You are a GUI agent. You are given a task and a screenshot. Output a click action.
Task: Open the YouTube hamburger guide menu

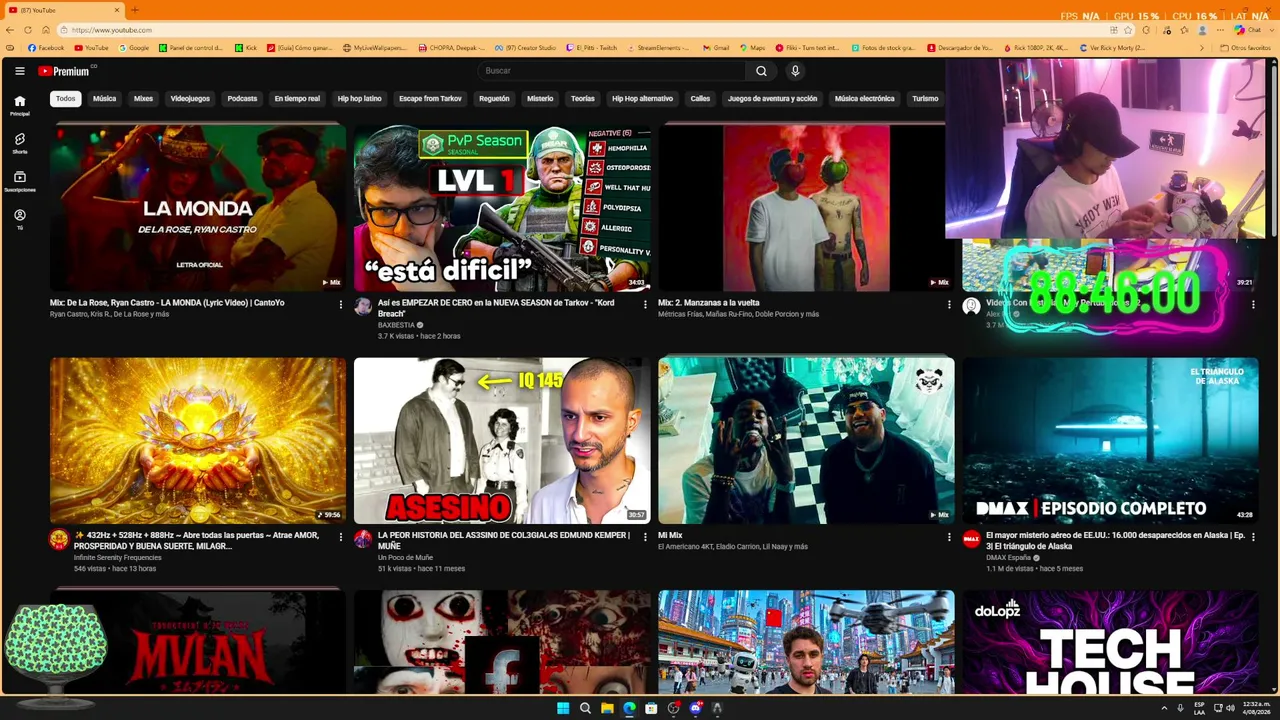tap(19, 71)
